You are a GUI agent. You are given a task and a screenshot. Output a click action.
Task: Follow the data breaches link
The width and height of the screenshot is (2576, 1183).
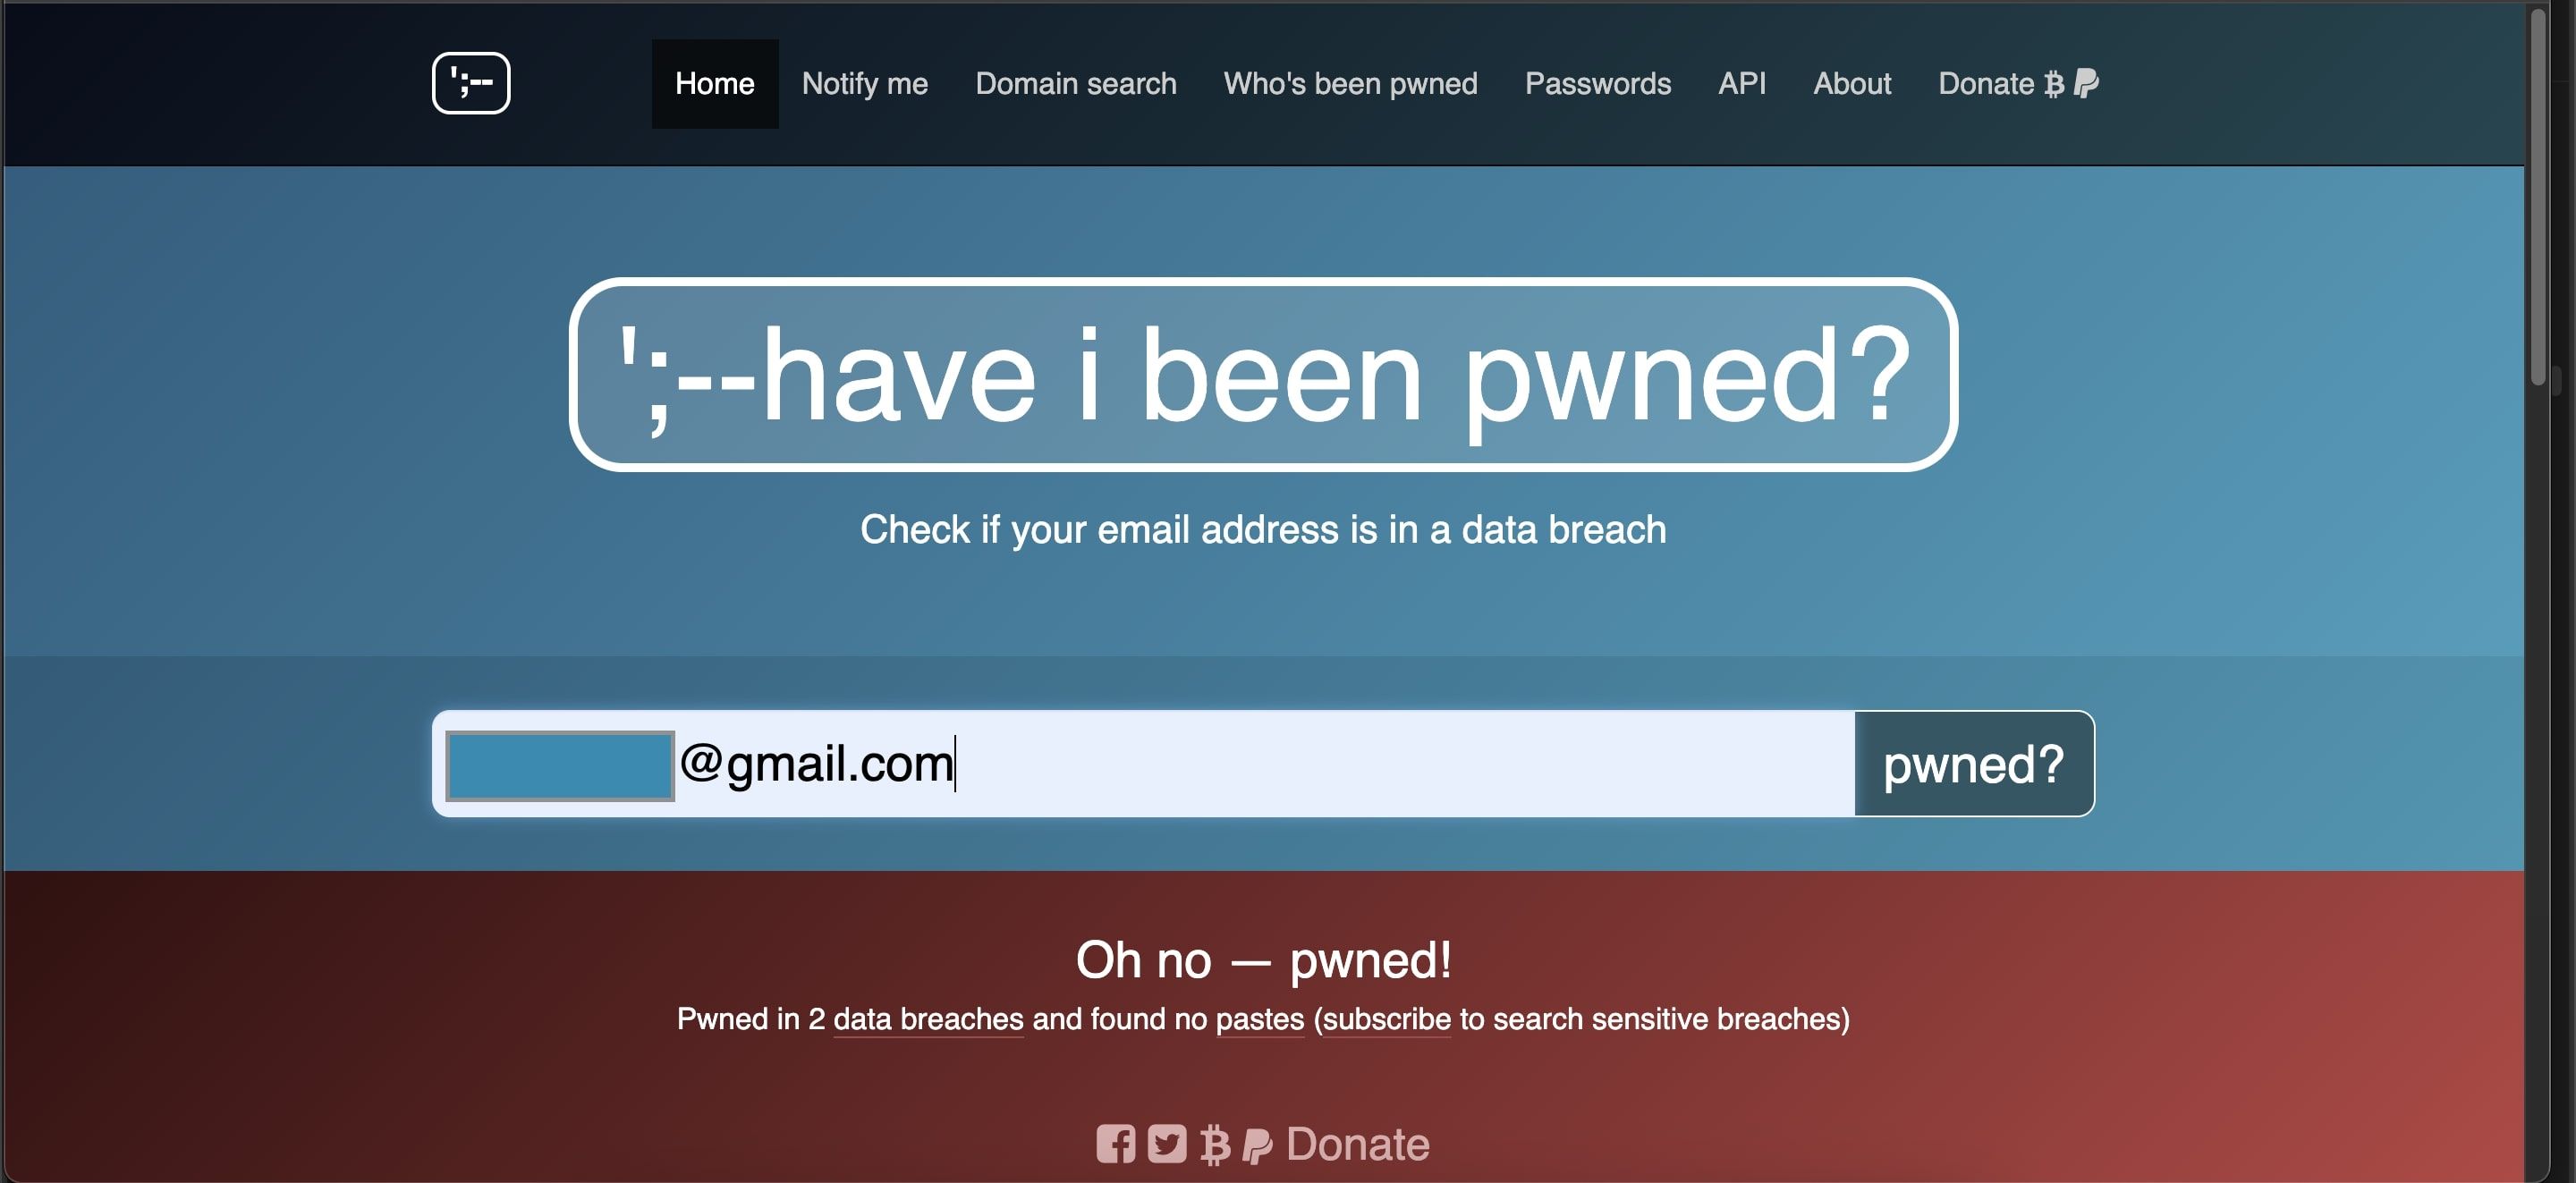[x=928, y=1019]
